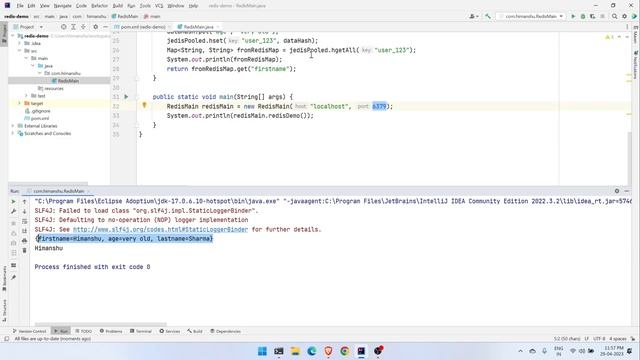Open the Services tool window tab

tap(170, 331)
